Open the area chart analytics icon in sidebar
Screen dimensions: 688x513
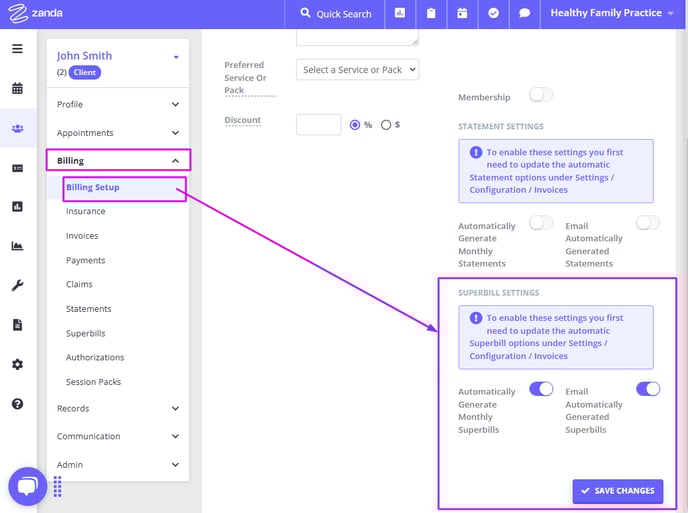pyautogui.click(x=18, y=246)
